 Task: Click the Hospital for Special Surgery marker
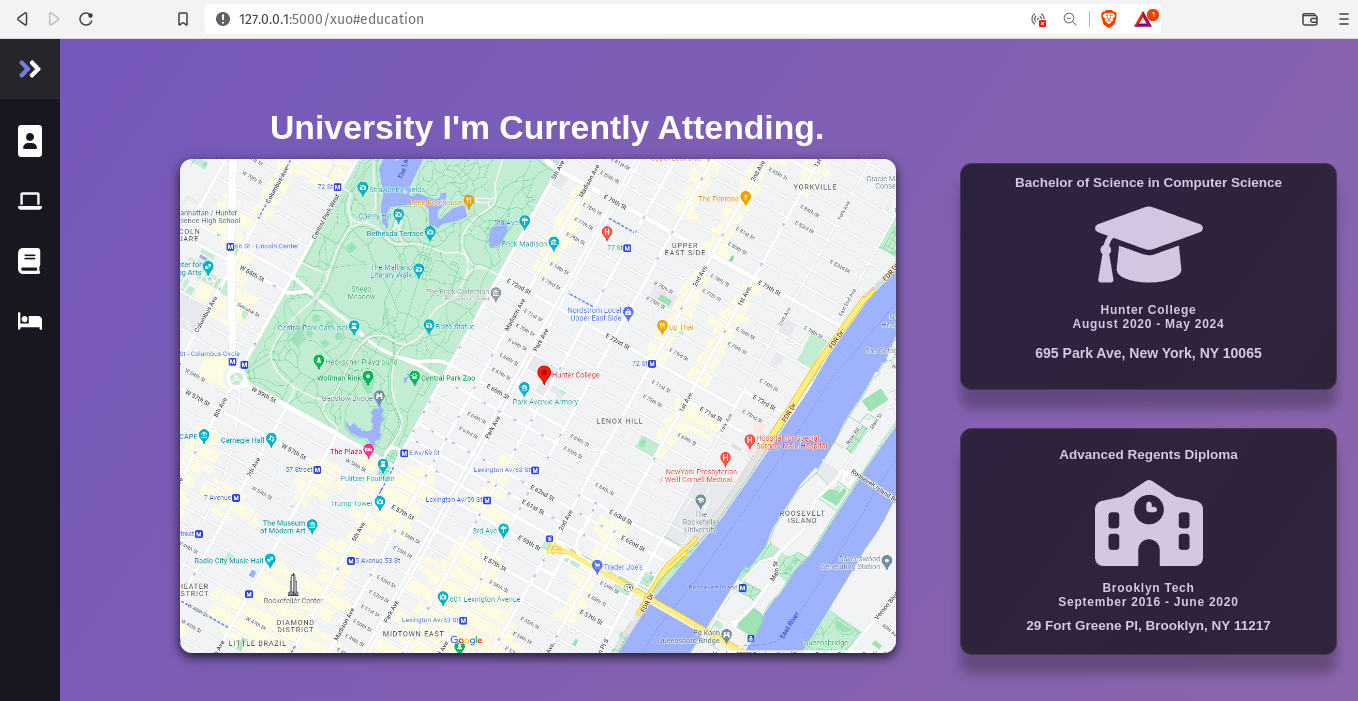point(749,441)
